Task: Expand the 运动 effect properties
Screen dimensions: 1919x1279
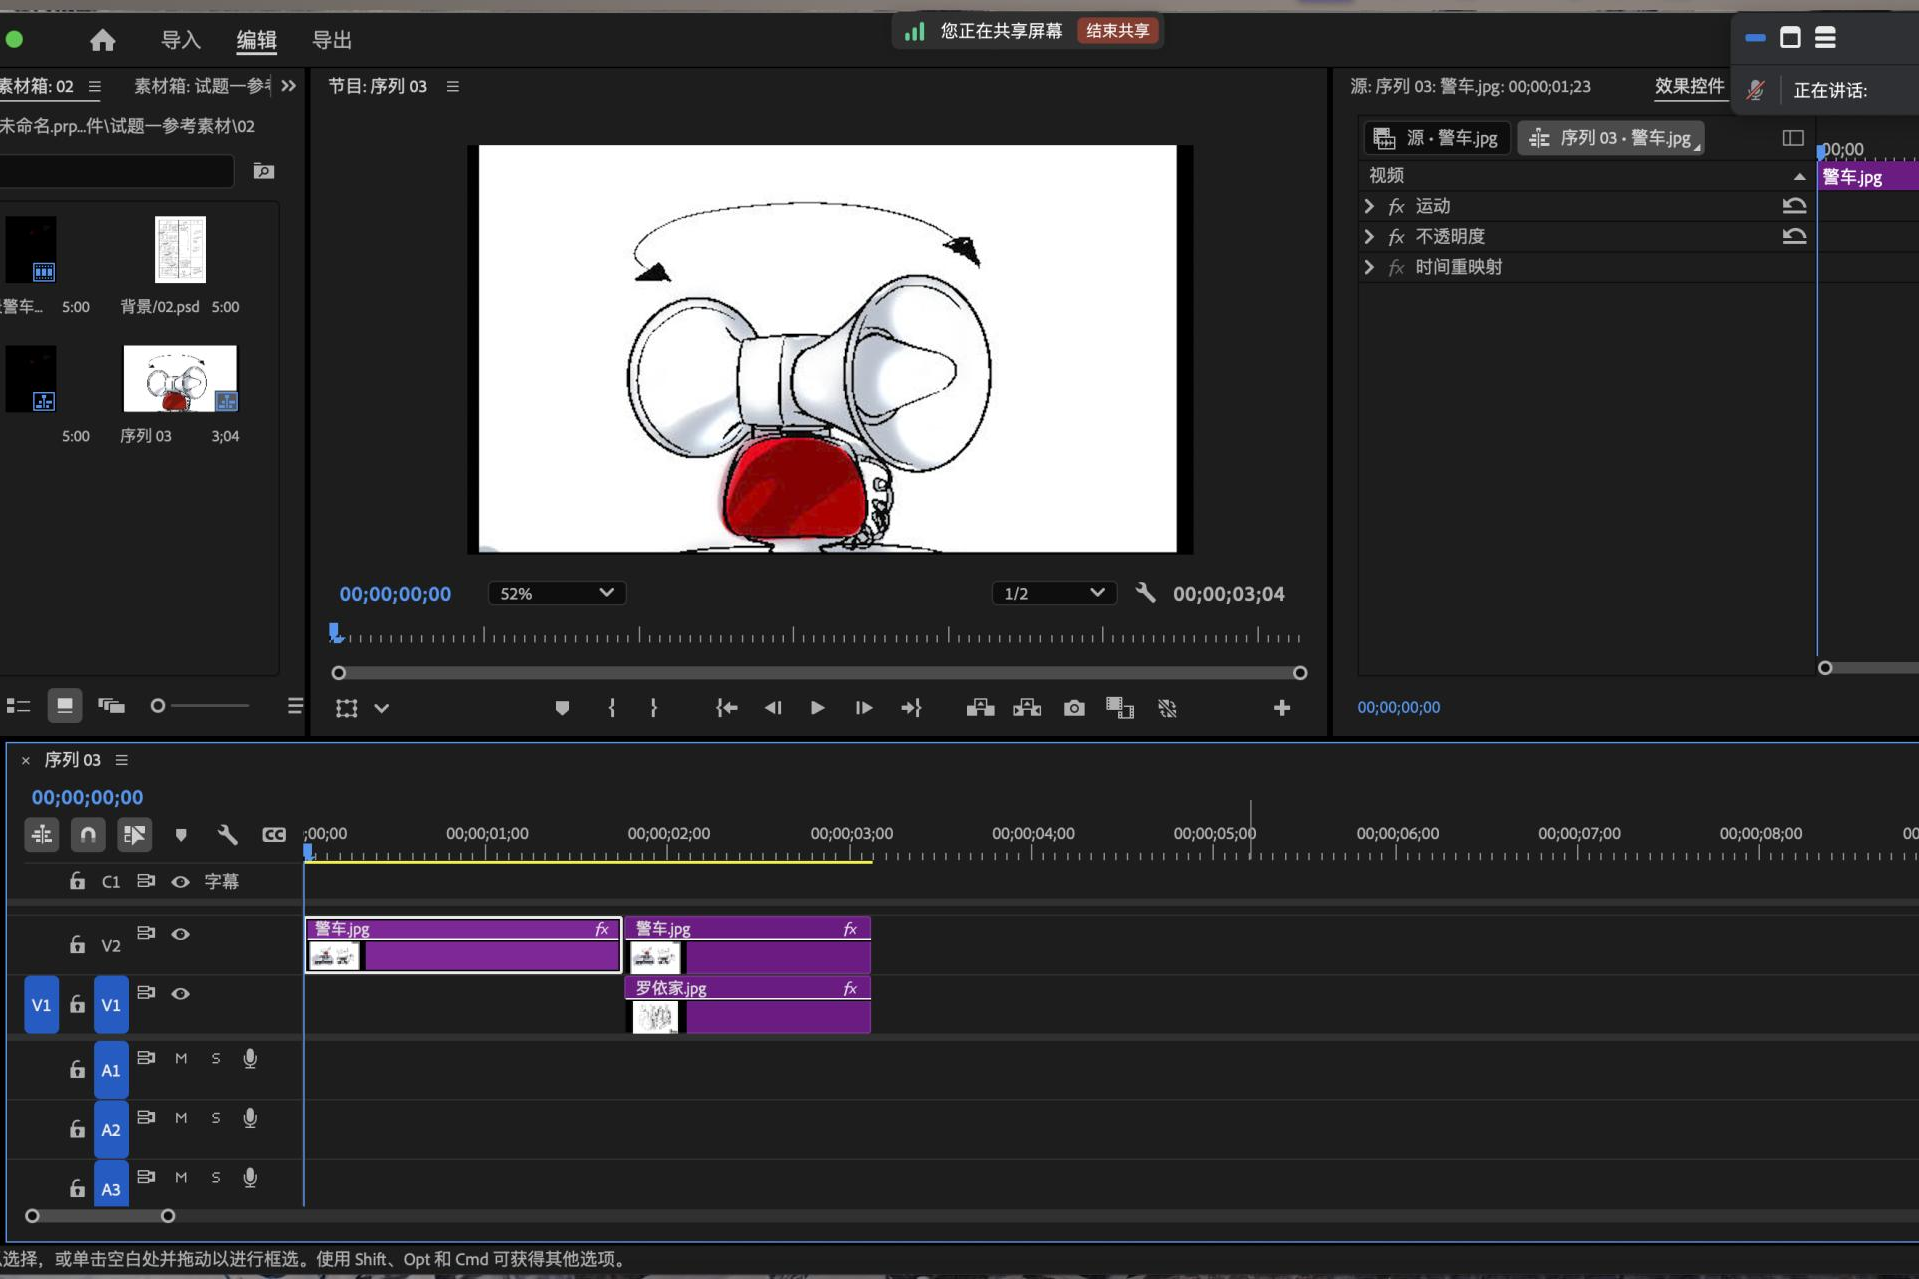Action: pos(1369,206)
